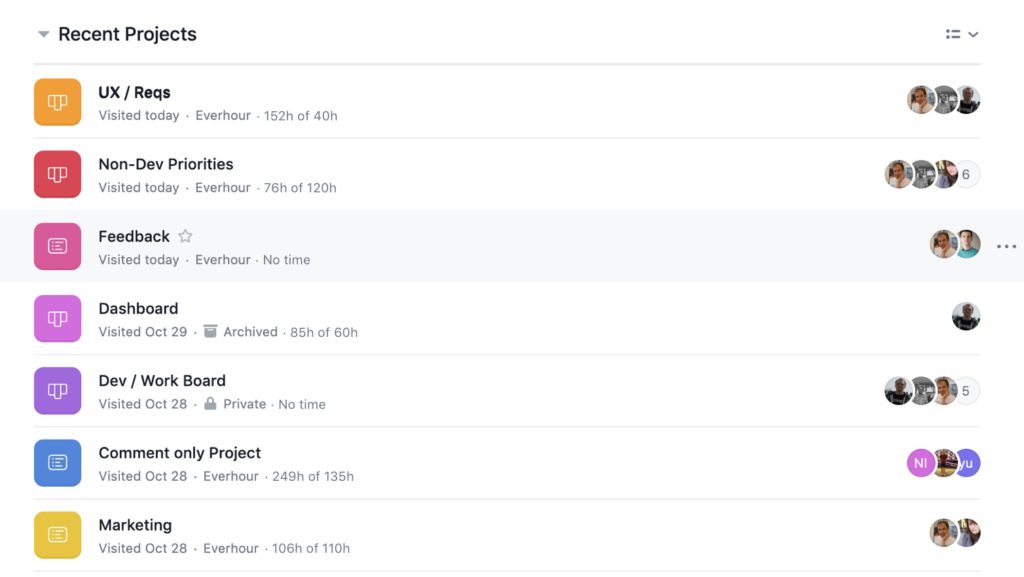The image size is (1024, 577).
Task: Click the yellow Marketing project icon
Action: [57, 534]
